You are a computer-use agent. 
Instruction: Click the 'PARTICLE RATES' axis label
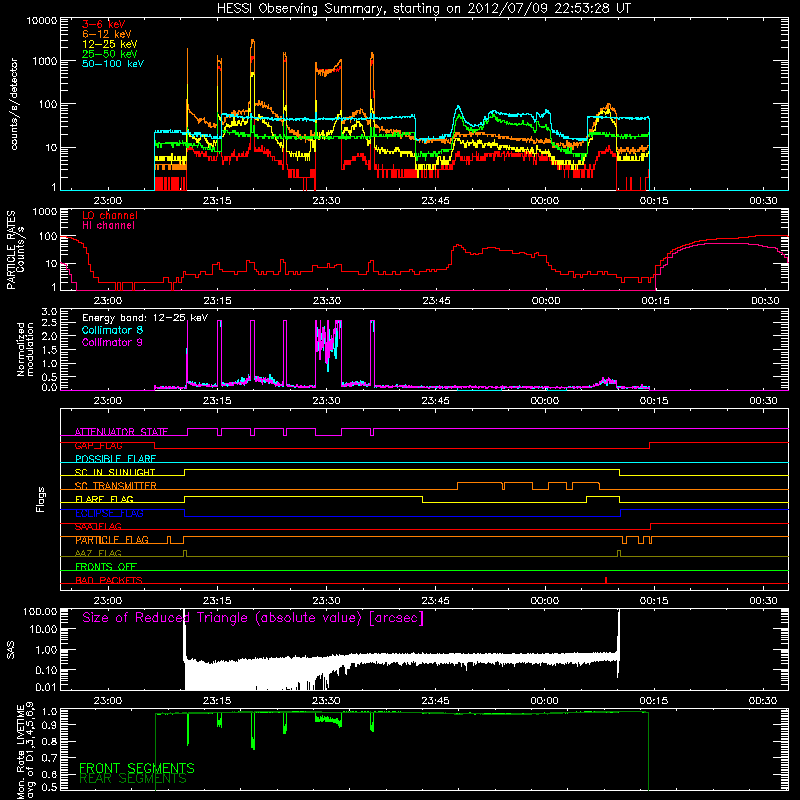pos(11,250)
